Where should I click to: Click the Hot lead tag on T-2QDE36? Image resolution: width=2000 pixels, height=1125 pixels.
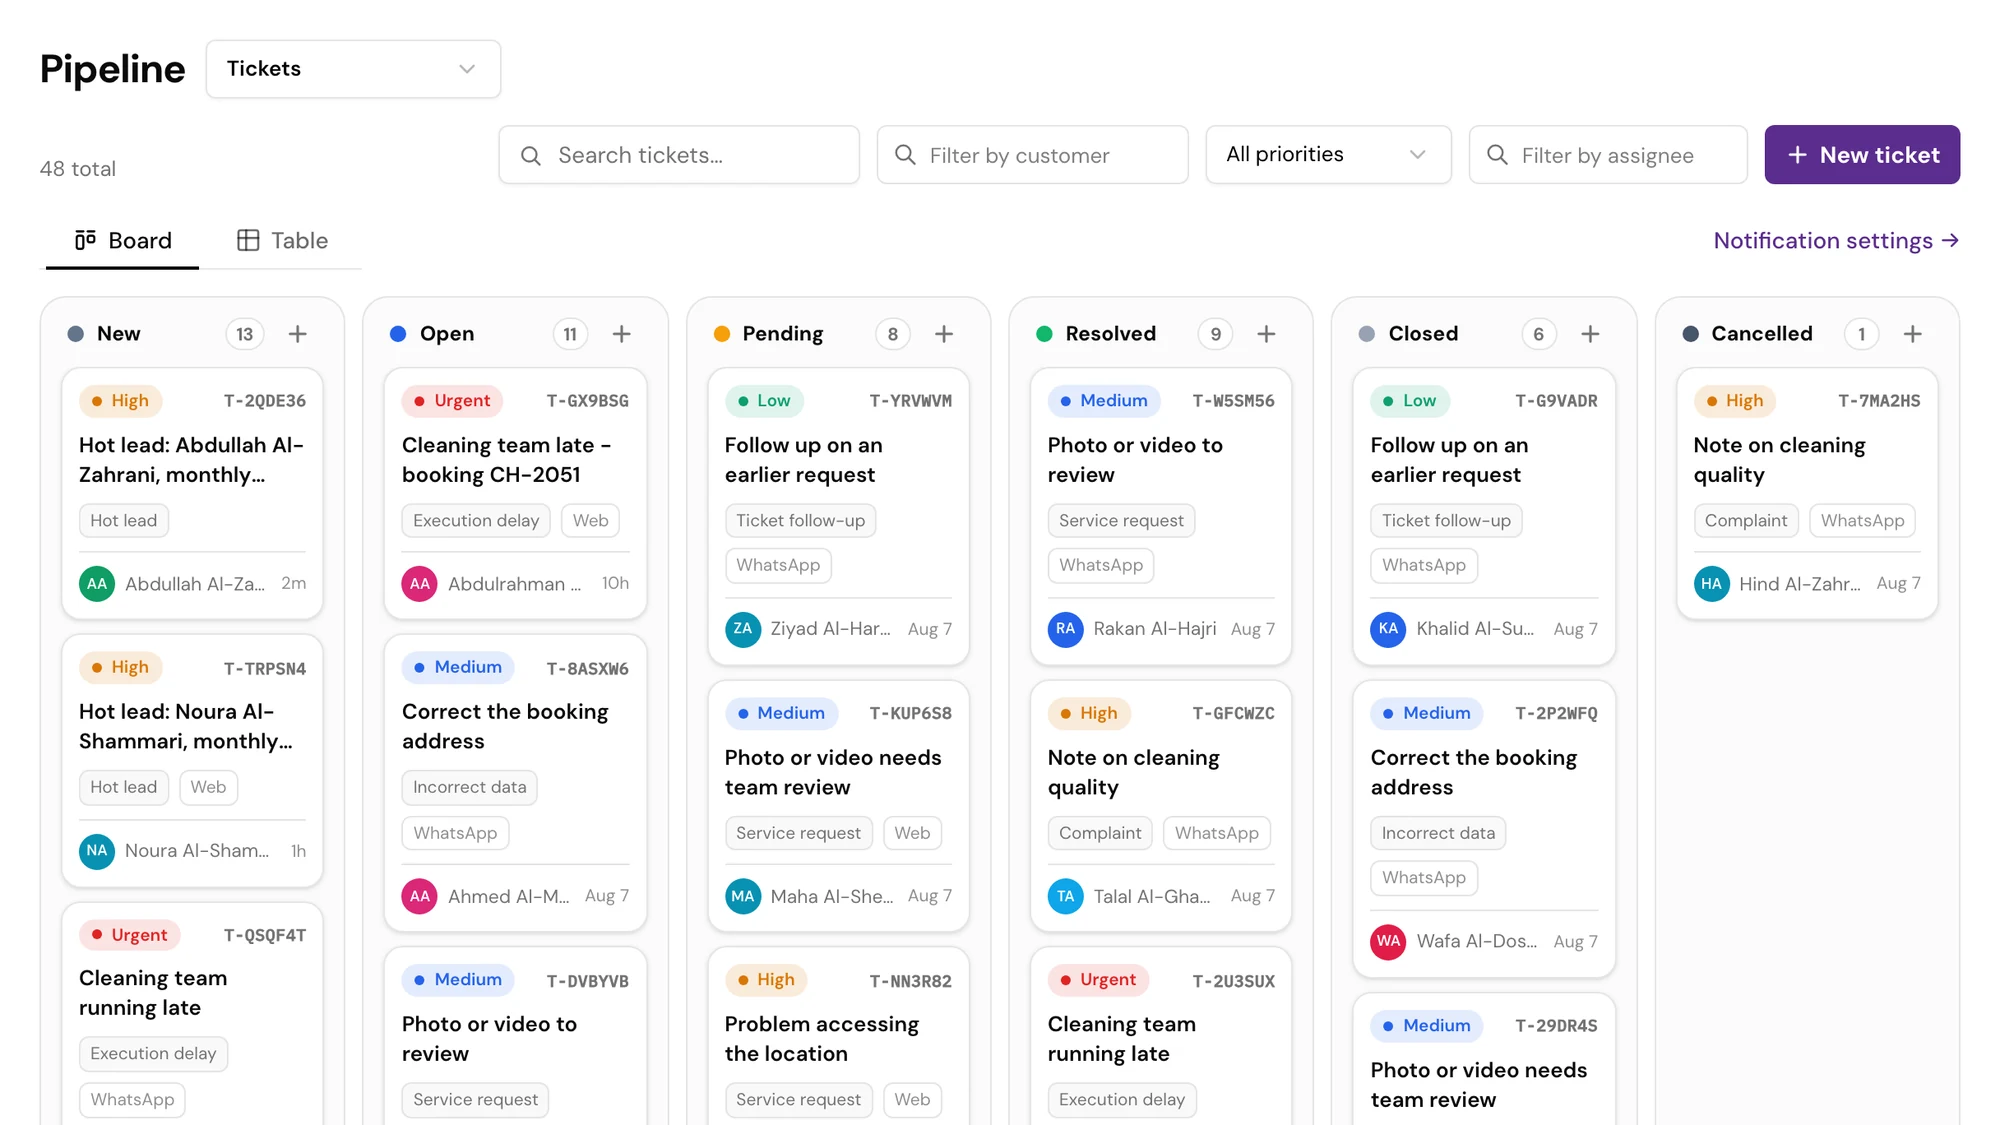click(124, 521)
